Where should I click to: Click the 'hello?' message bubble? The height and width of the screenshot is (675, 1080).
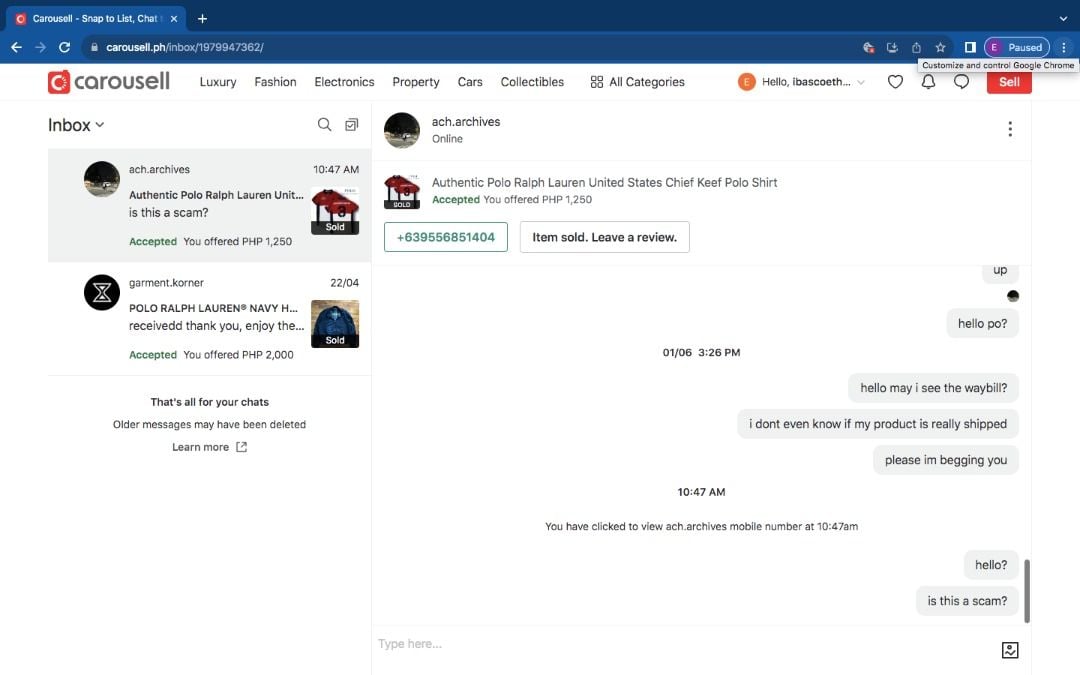[990, 565]
